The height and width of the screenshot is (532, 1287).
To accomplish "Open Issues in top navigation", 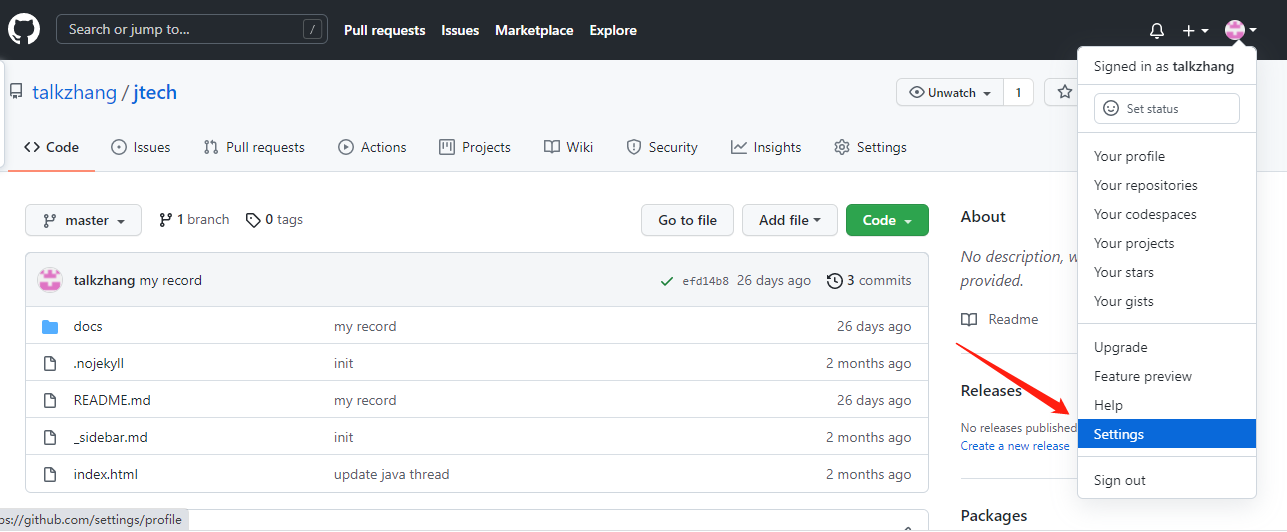I will tap(460, 31).
